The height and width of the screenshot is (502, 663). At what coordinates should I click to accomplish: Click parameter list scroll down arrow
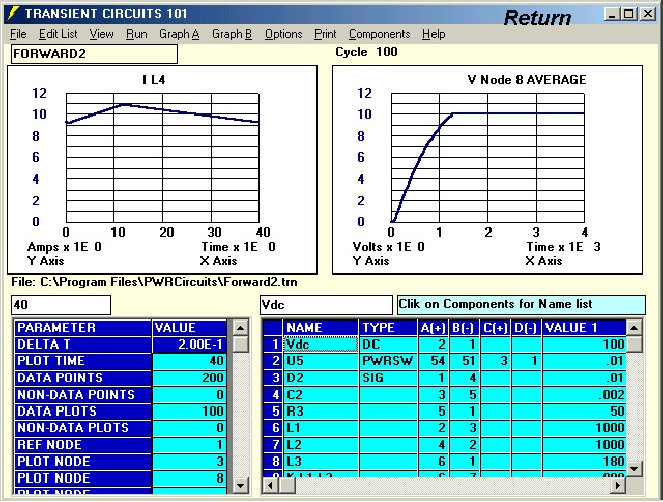coord(239,485)
